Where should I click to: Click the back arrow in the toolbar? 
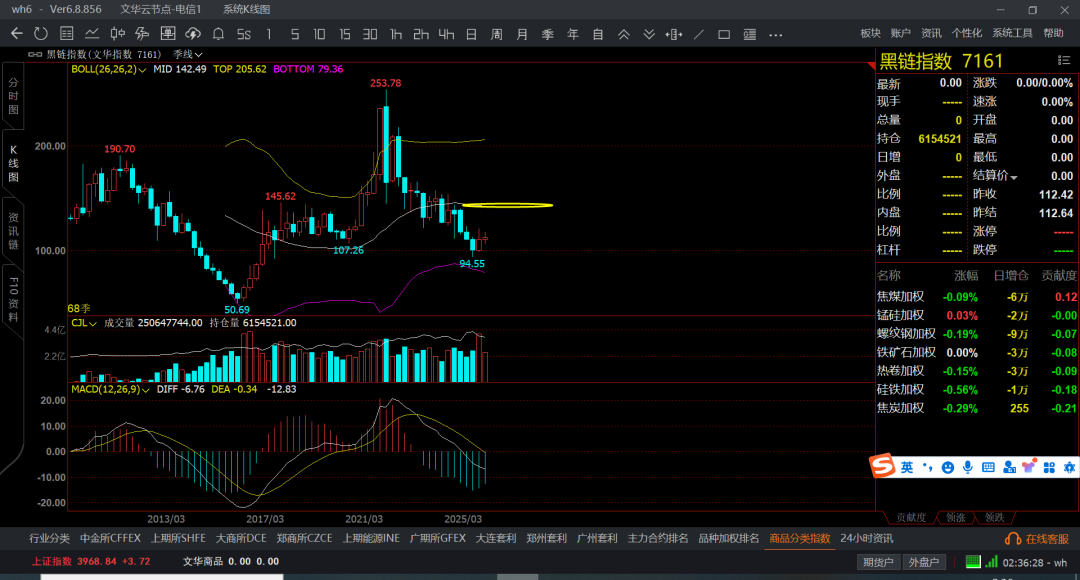point(17,33)
